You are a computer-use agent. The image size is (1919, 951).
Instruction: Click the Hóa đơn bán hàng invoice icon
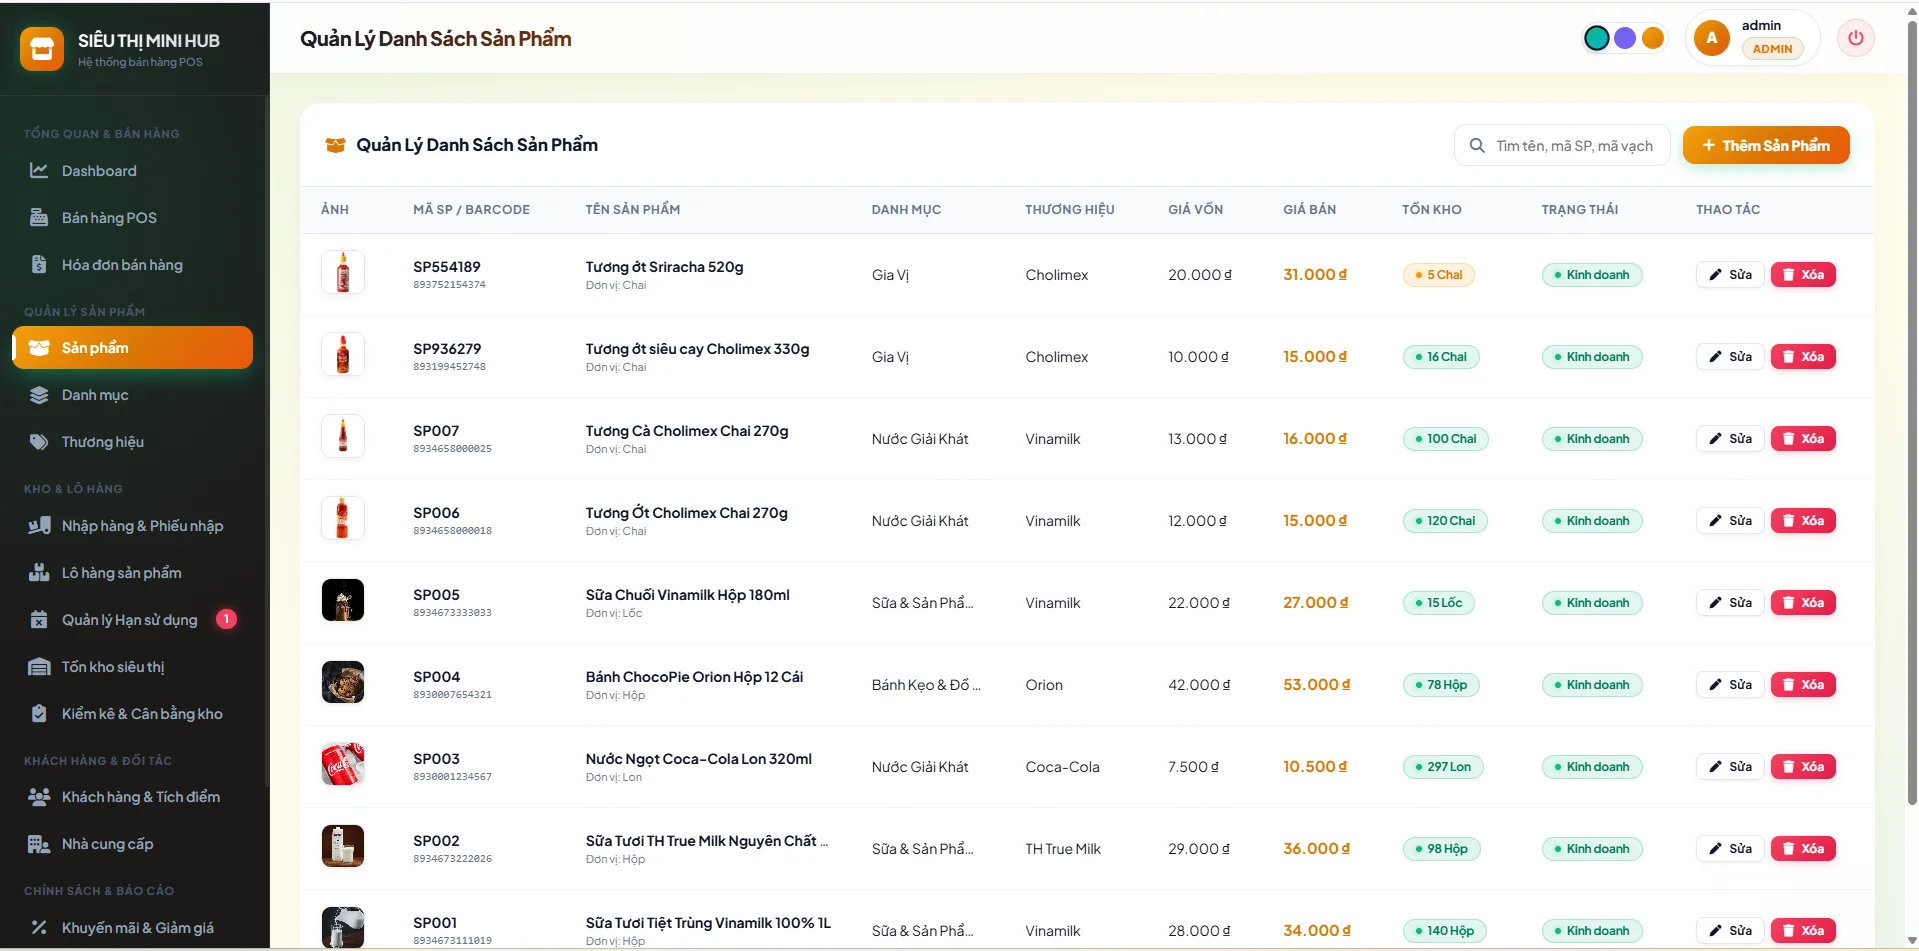click(x=39, y=265)
